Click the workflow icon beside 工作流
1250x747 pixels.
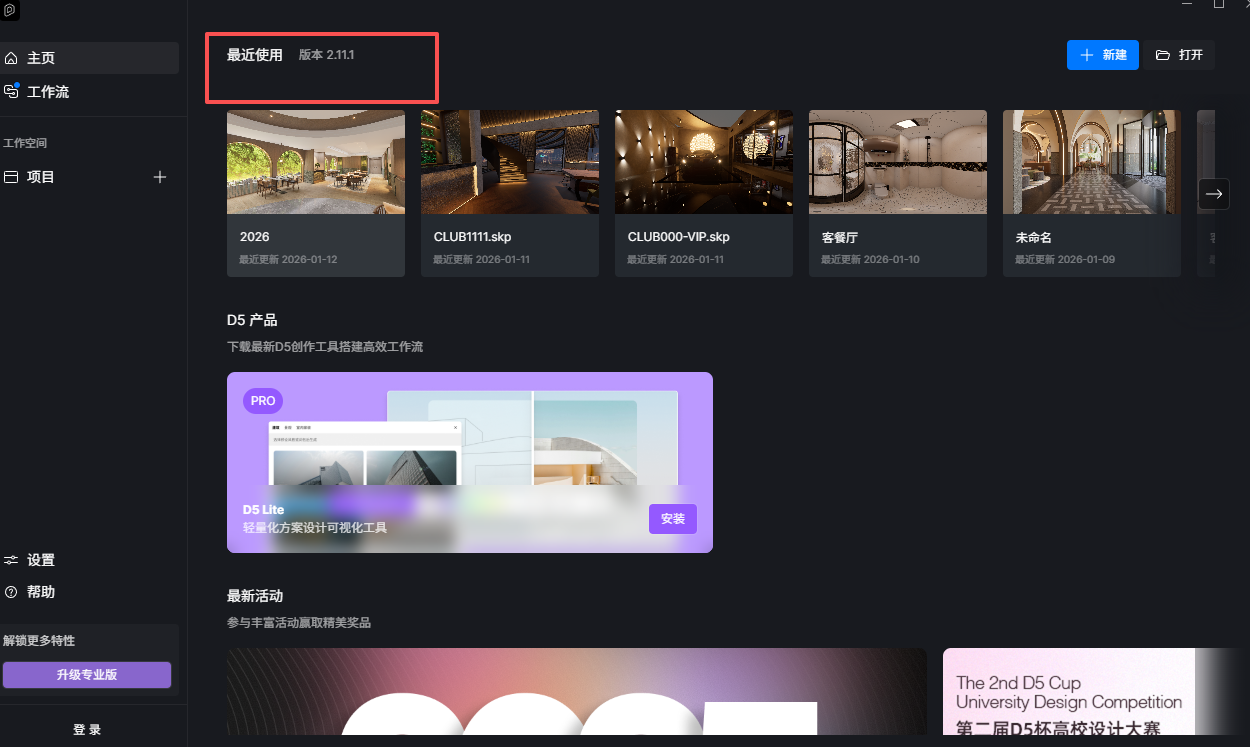click(x=11, y=91)
